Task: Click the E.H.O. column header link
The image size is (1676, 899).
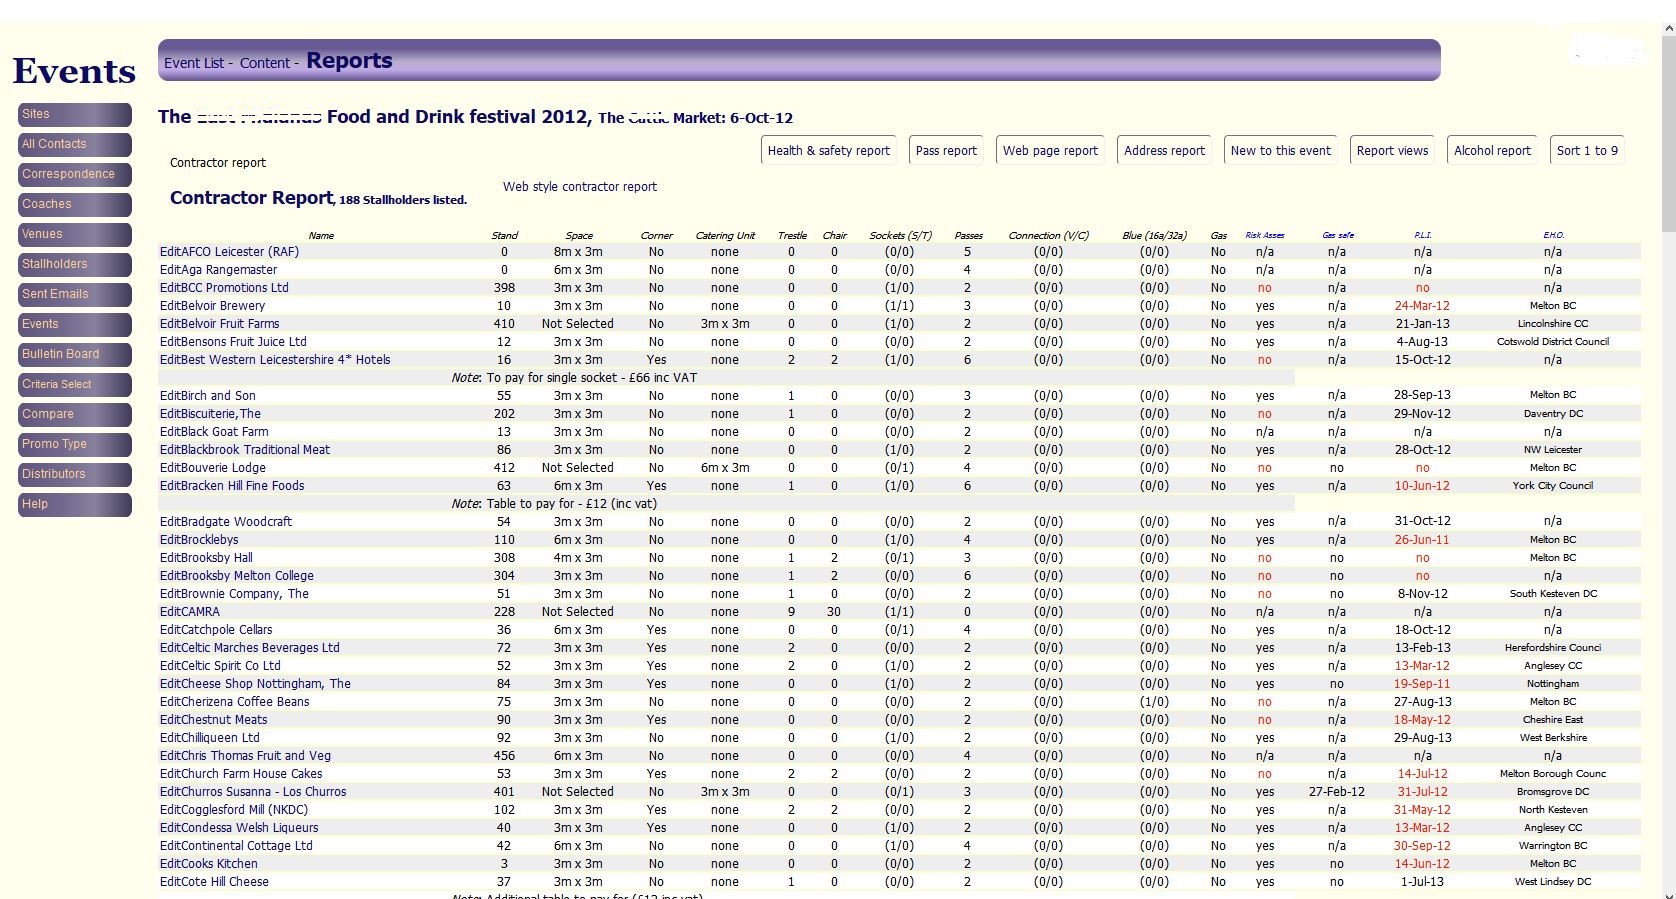Action: coord(1553,236)
